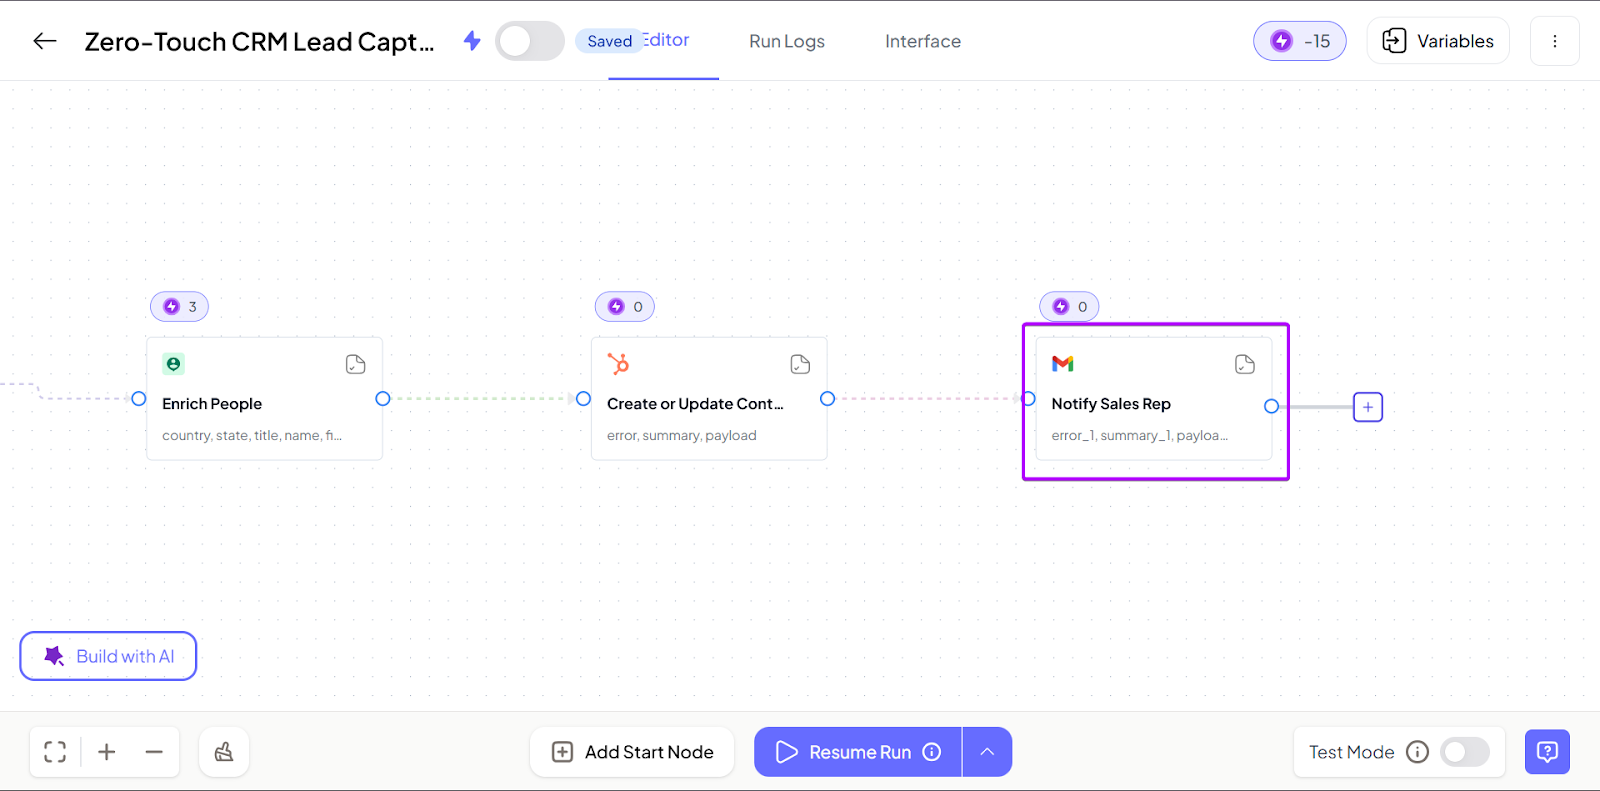Click the Test Mode info icon

(1418, 752)
